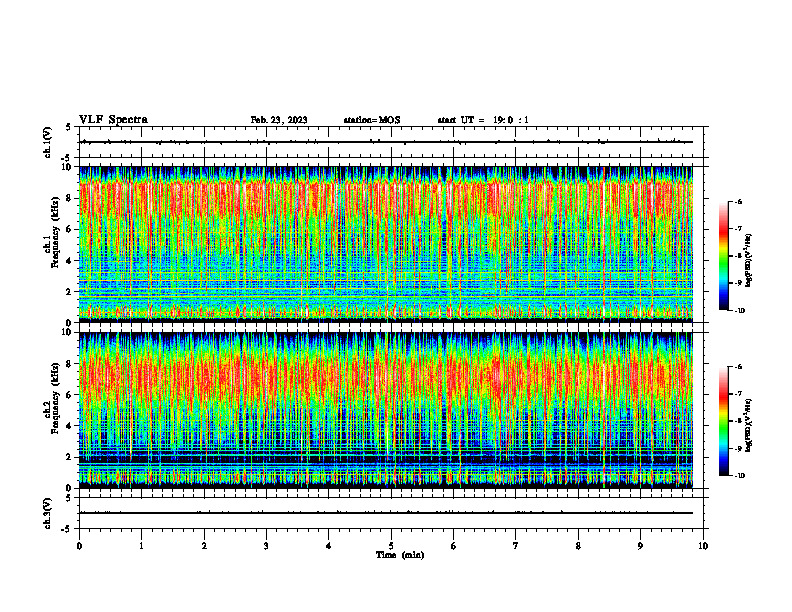Select the date text "Feb. 23, 2023"
This screenshot has height=612, width=792.
point(279,120)
